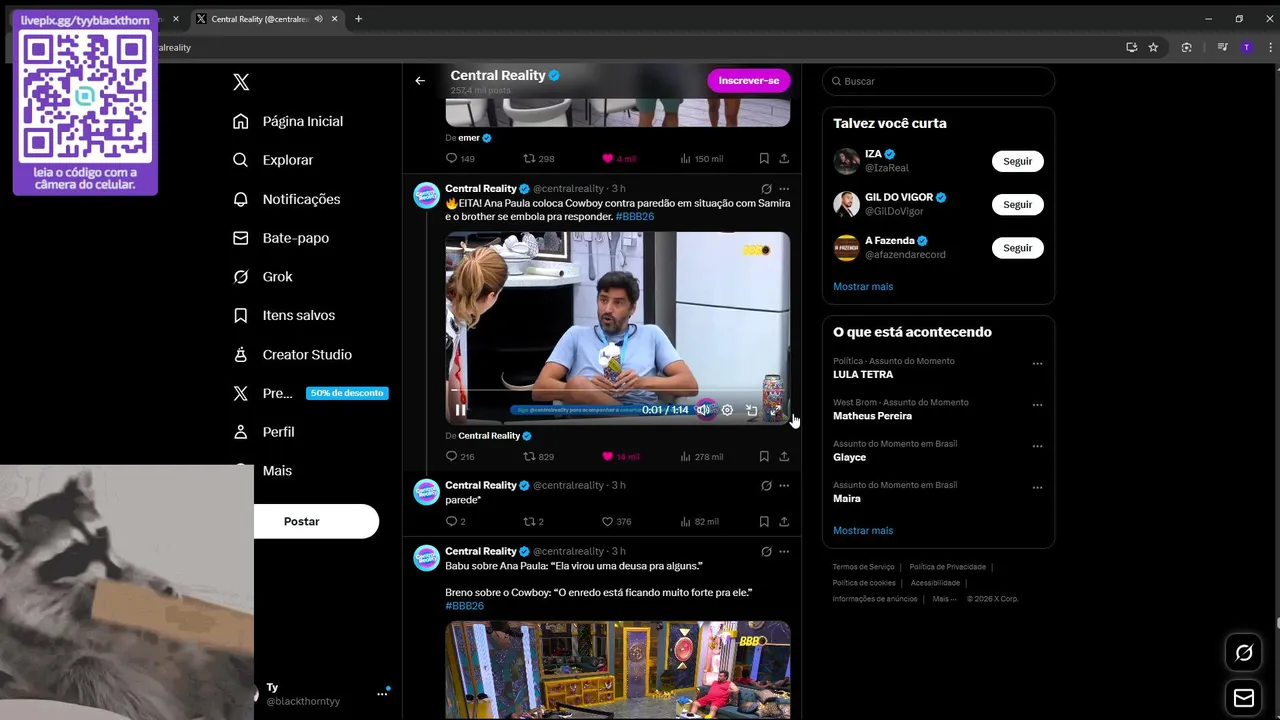1280x720 pixels.
Task: Open Notificações in the sidebar
Action: (x=287, y=199)
